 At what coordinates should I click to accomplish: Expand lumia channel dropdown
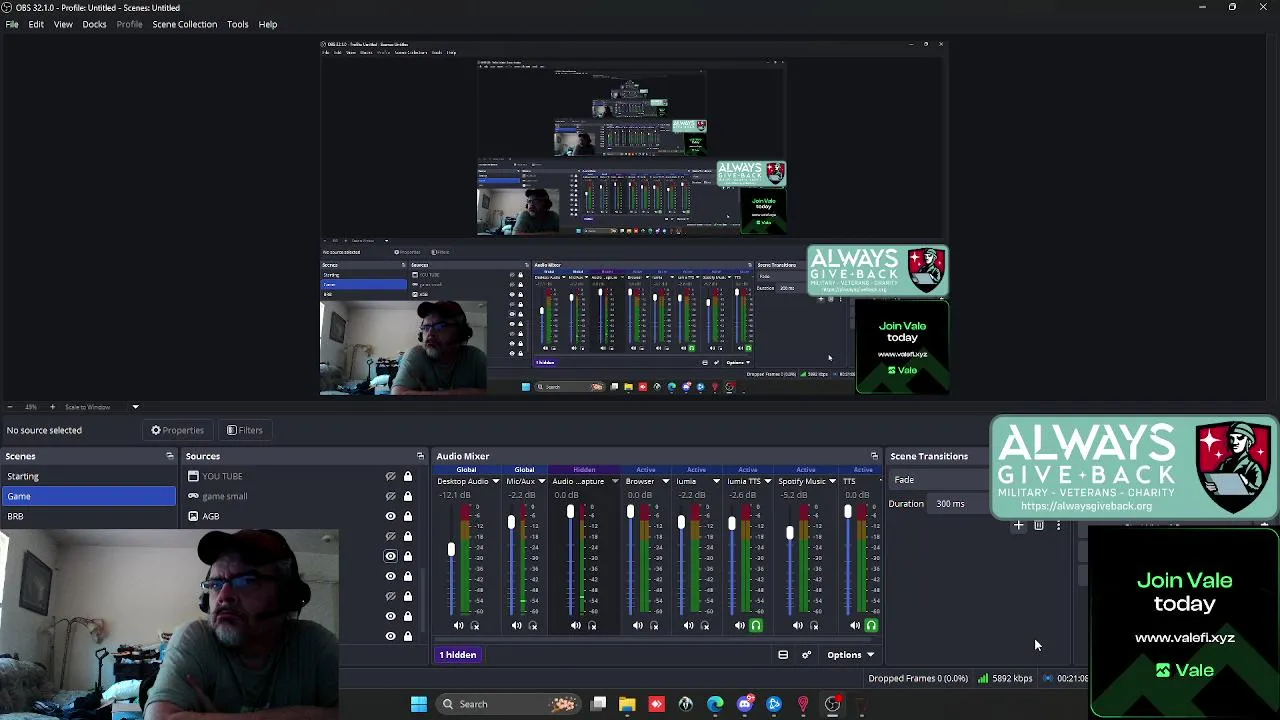pyautogui.click(x=716, y=481)
